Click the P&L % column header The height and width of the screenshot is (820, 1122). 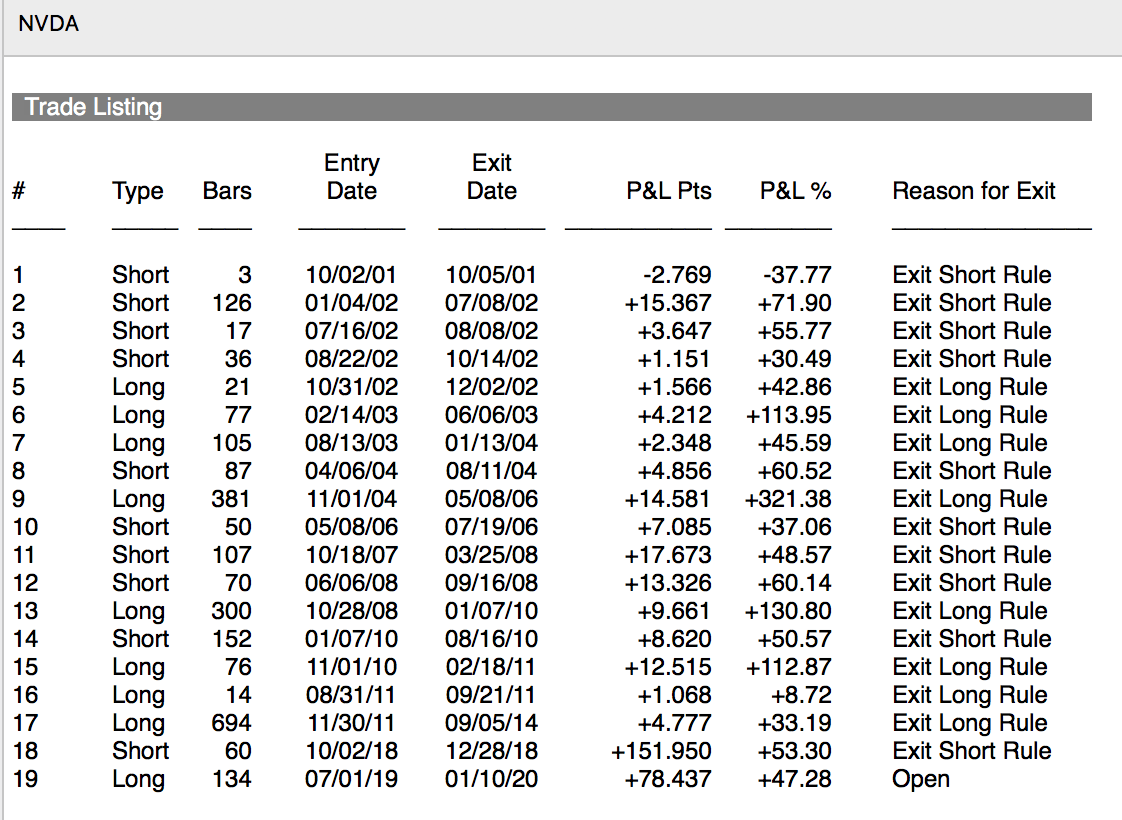(x=795, y=191)
